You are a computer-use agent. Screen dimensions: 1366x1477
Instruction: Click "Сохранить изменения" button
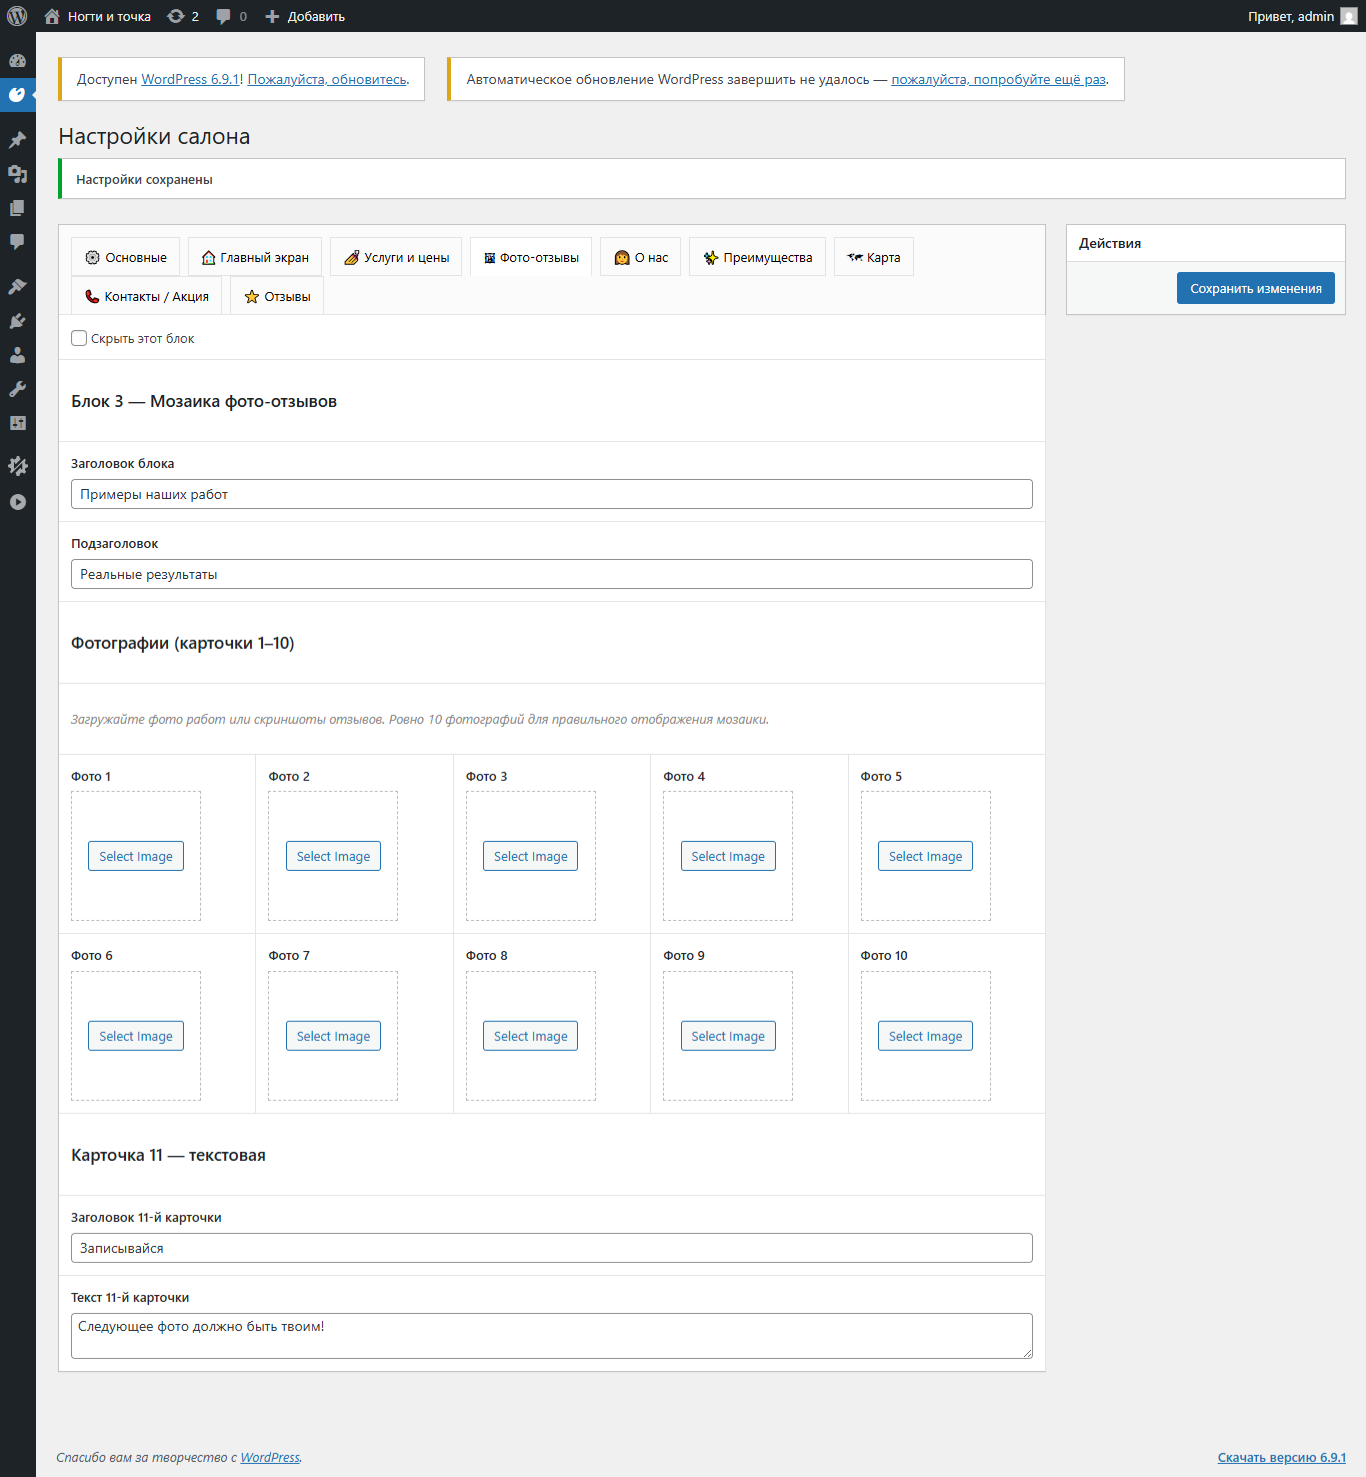pos(1256,288)
